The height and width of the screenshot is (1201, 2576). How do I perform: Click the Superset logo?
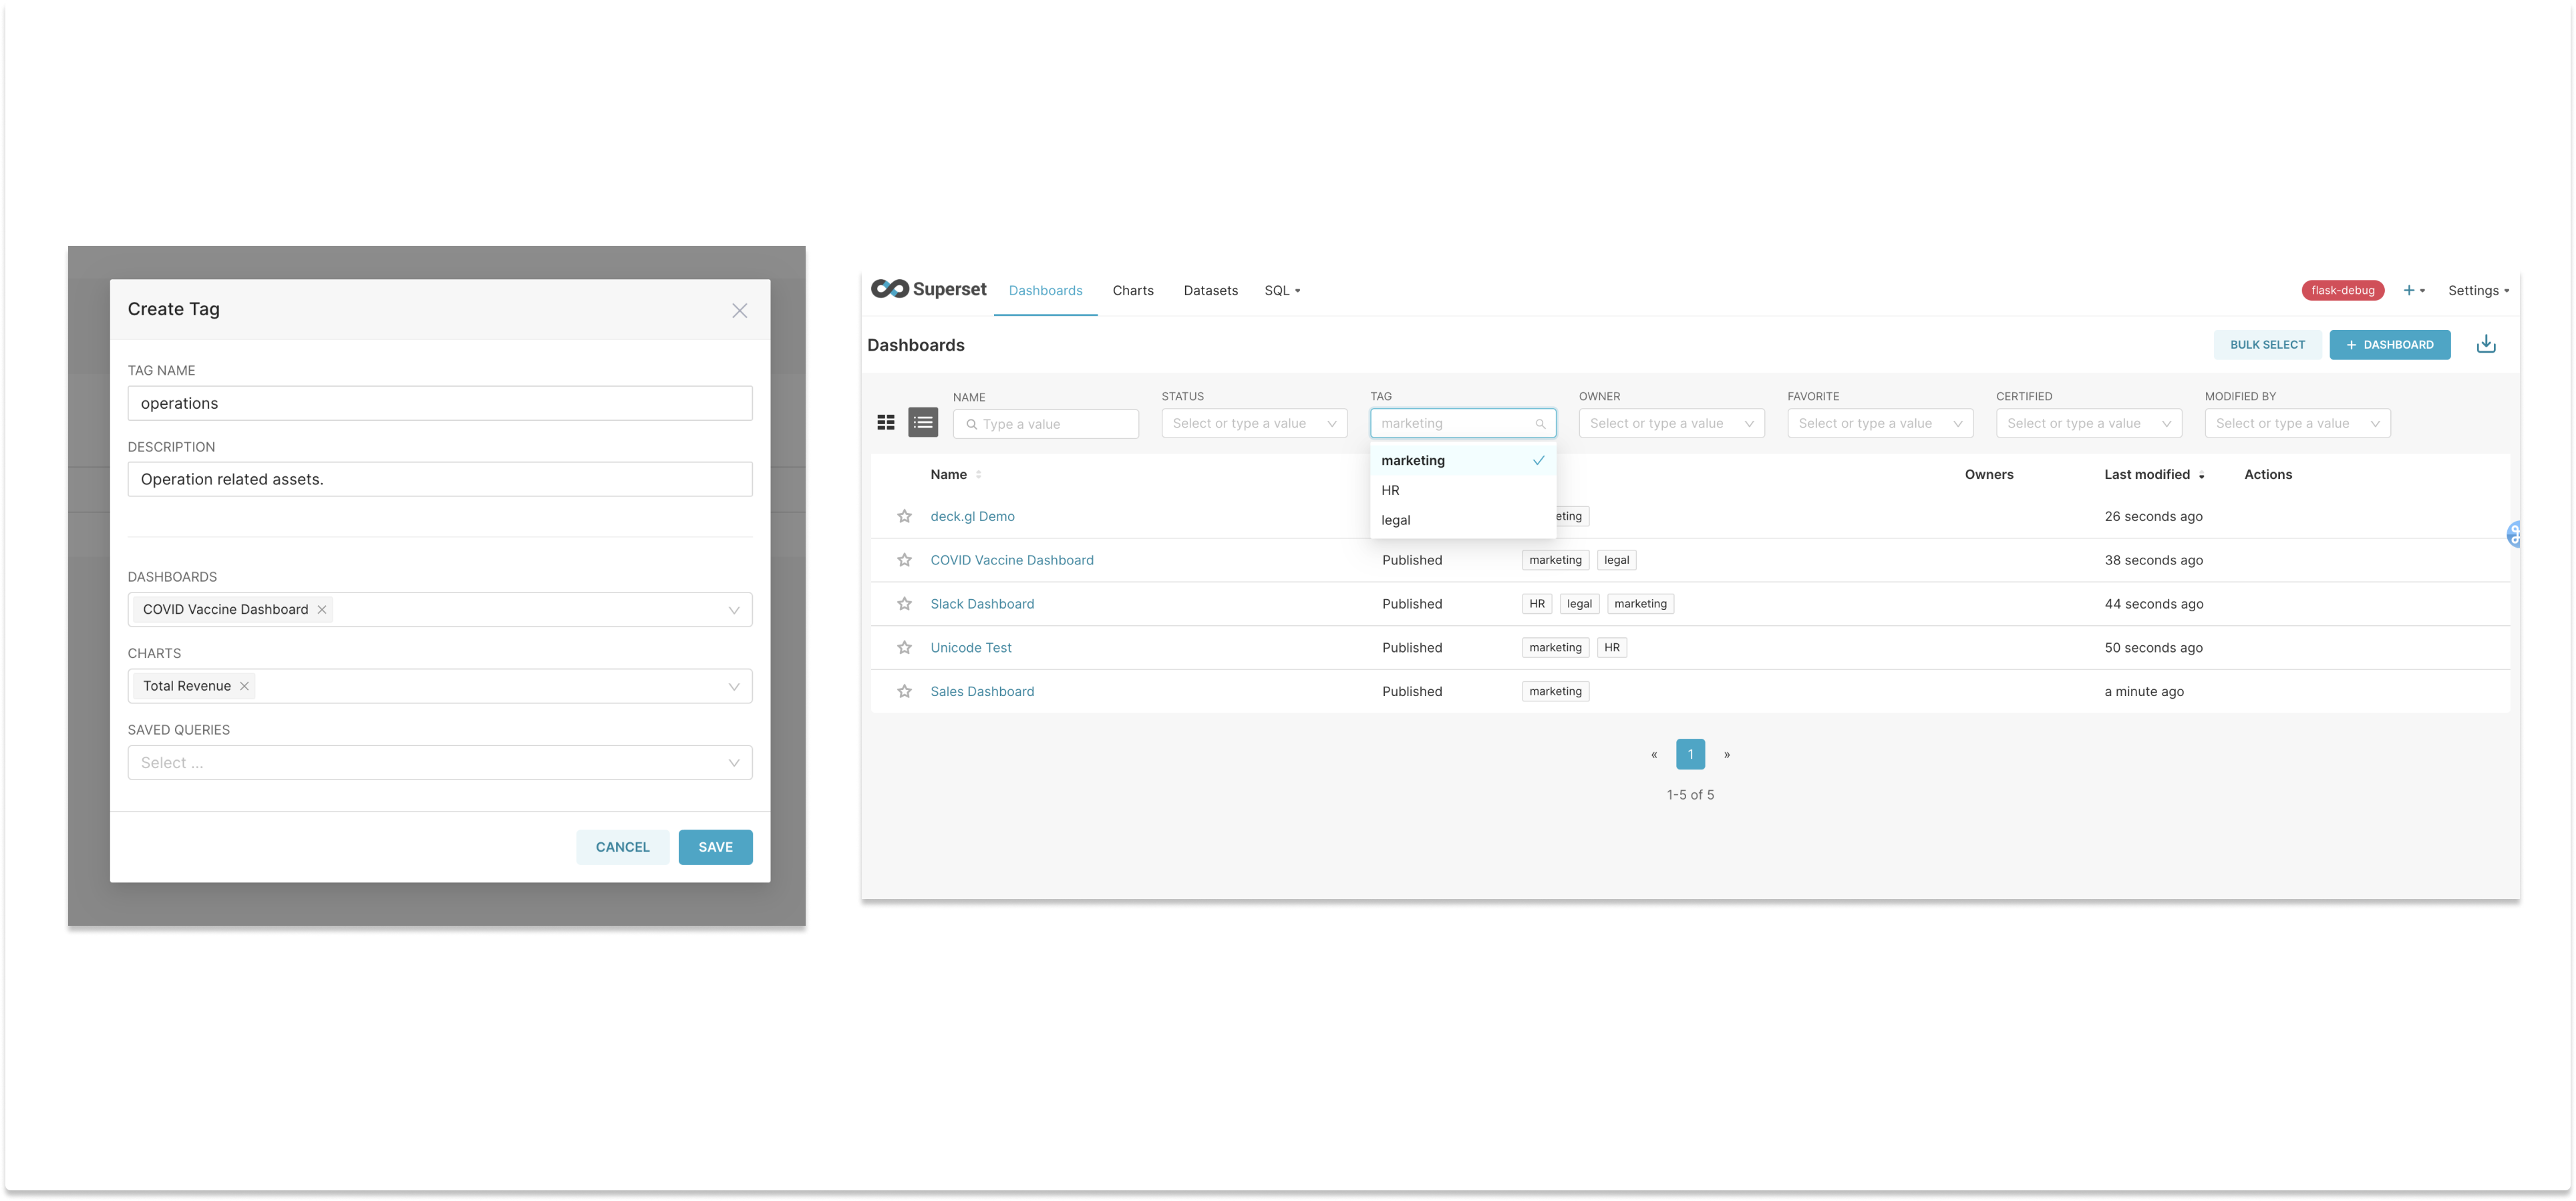[928, 290]
